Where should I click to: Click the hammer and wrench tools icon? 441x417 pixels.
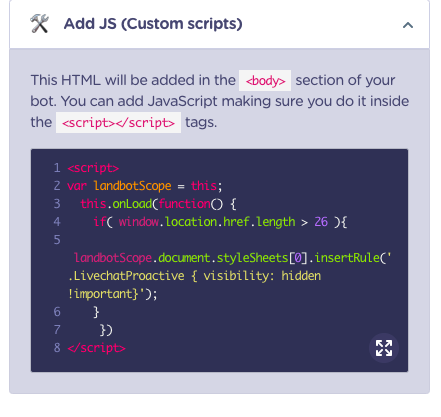point(39,24)
